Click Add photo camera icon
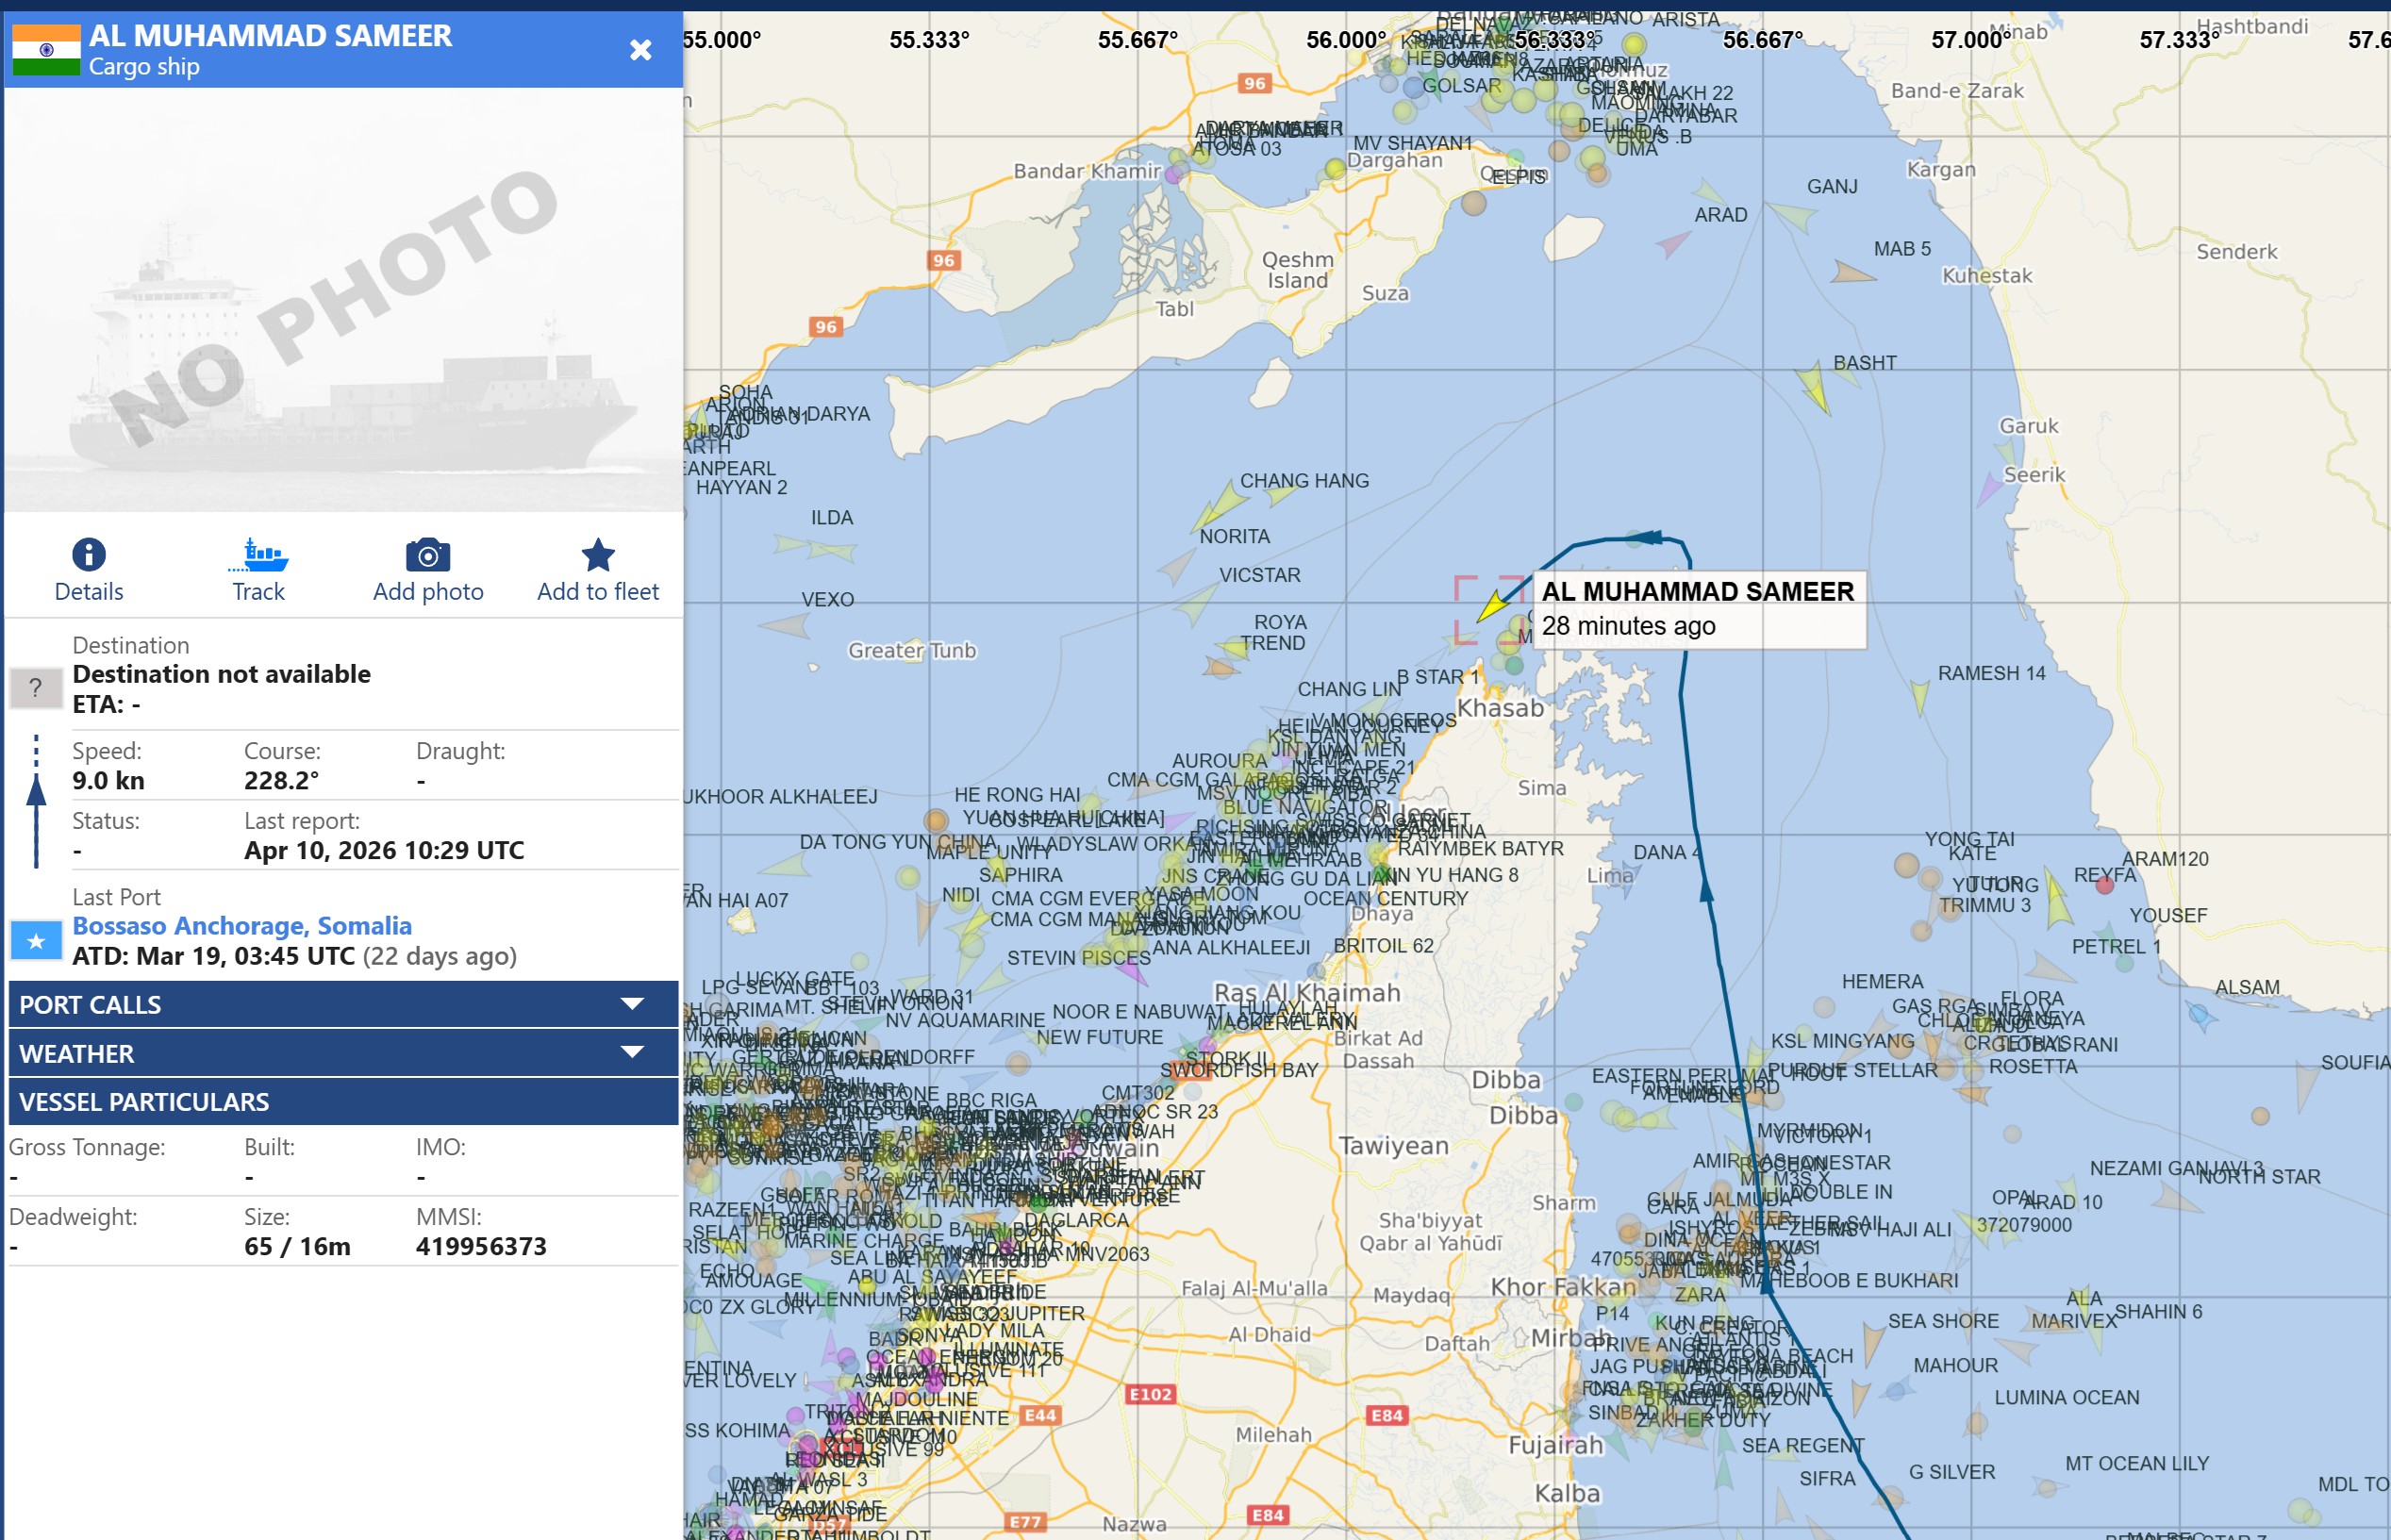 (428, 555)
